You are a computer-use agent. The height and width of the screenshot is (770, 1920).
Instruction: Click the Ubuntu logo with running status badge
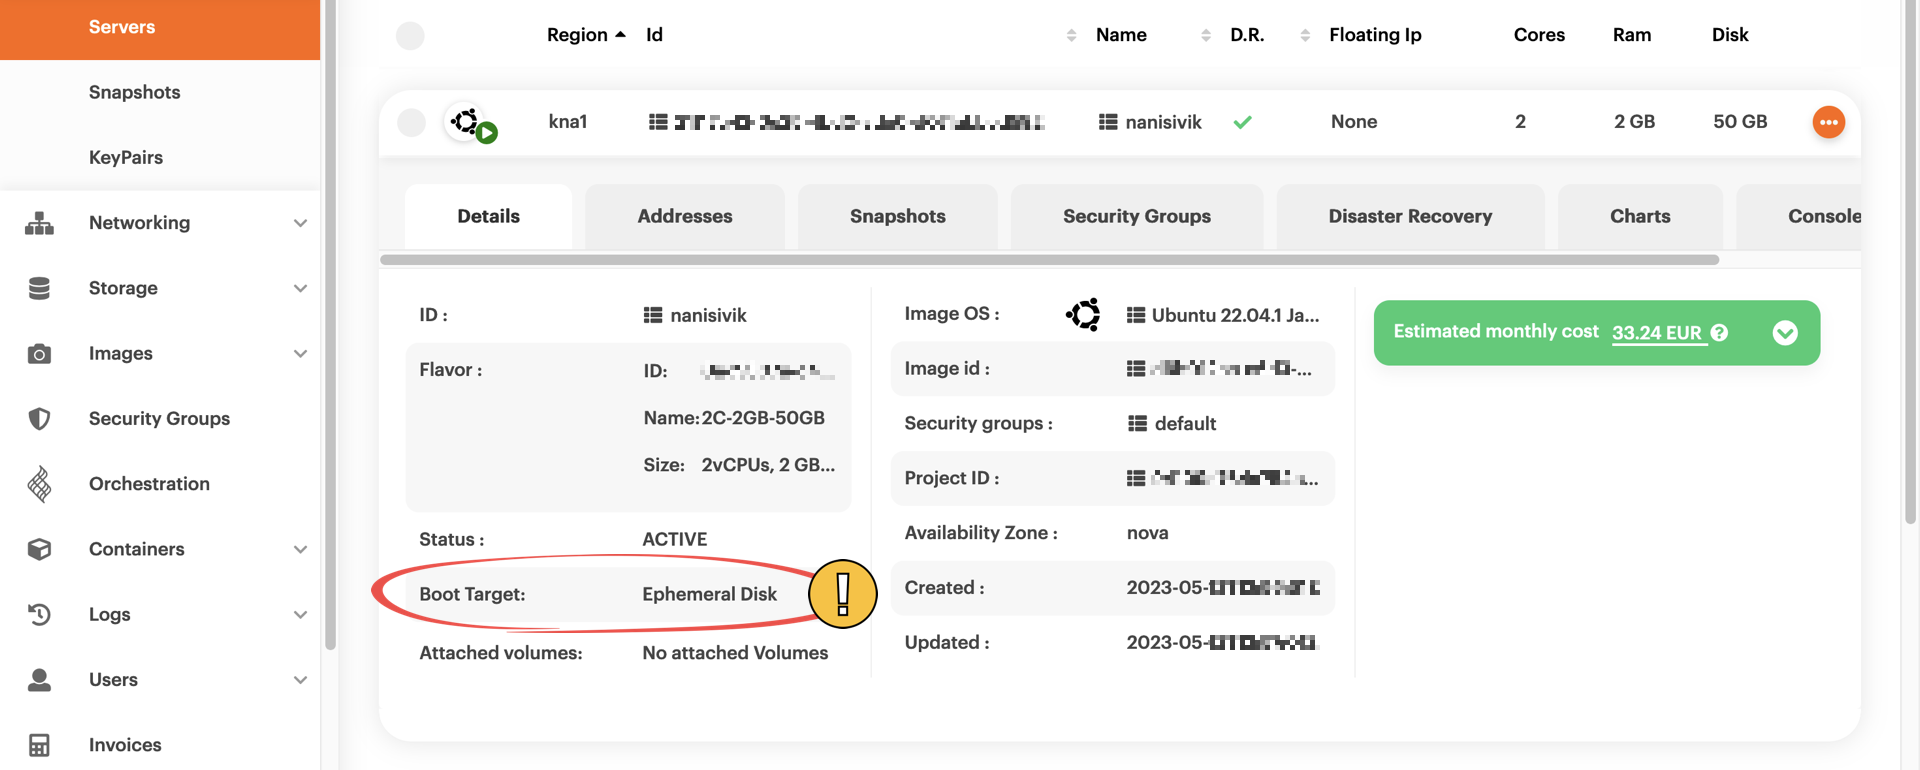point(469,123)
